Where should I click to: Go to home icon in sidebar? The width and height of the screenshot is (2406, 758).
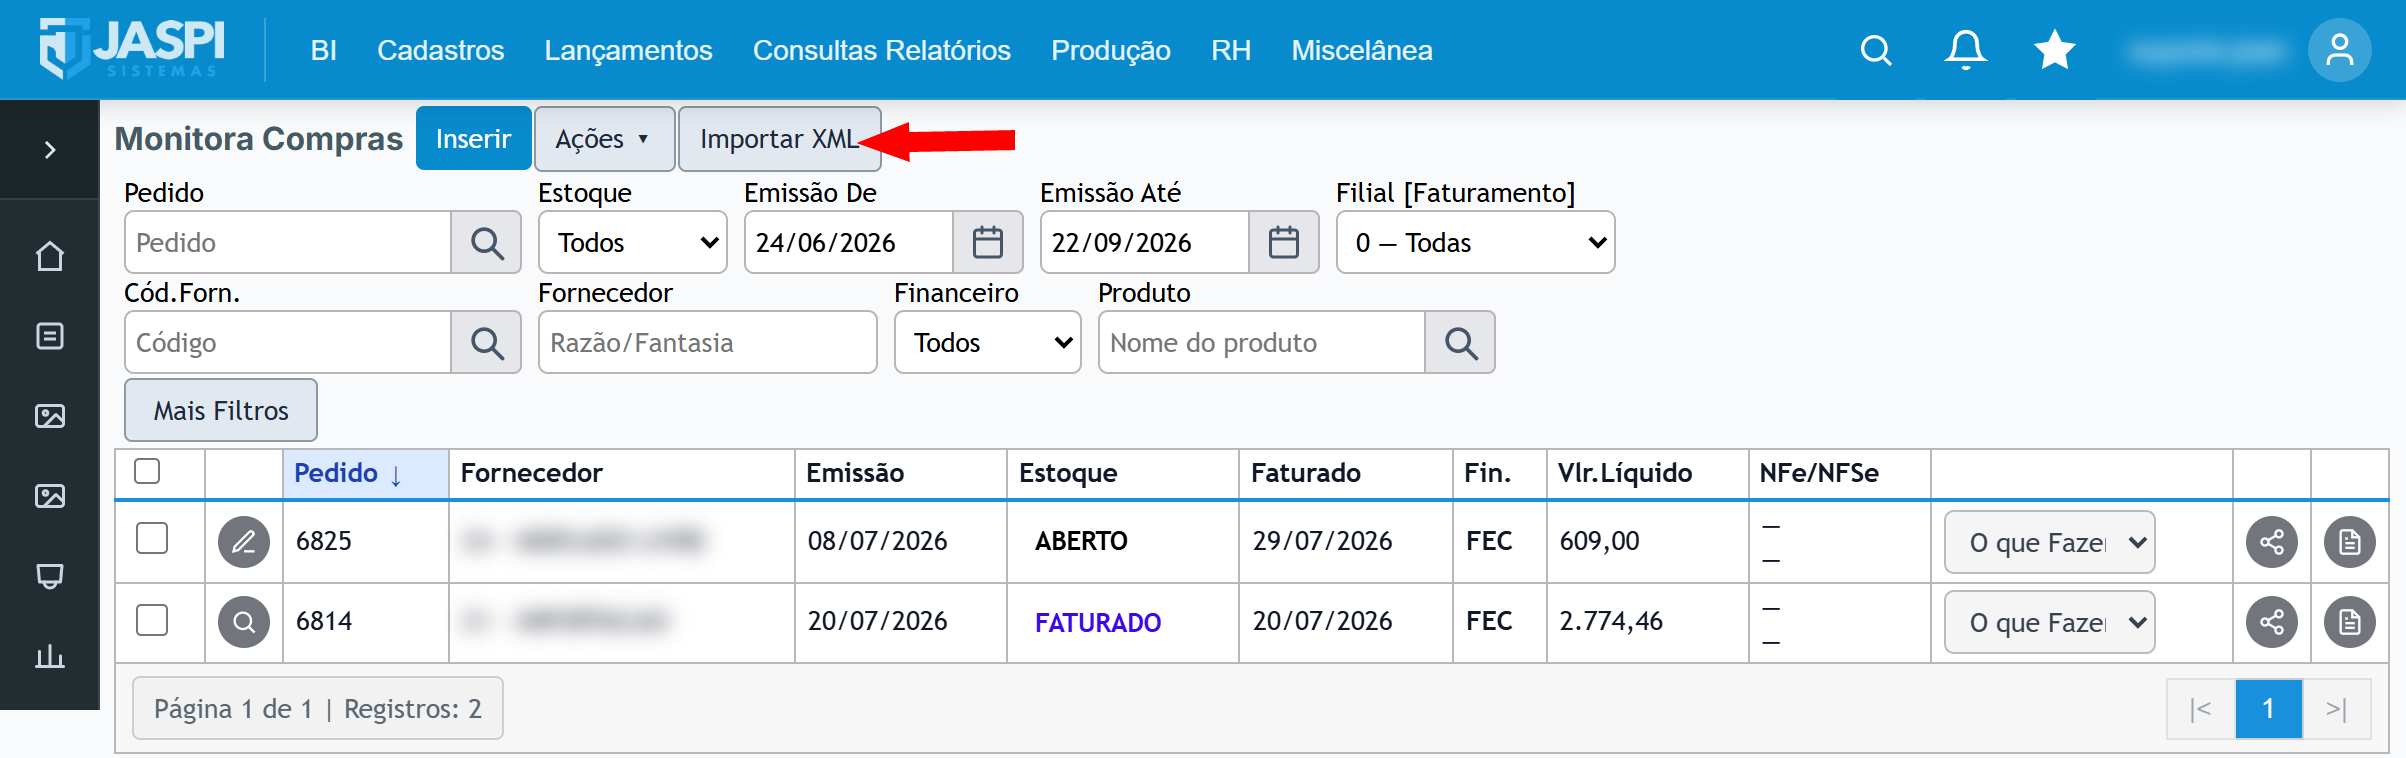[x=50, y=257]
